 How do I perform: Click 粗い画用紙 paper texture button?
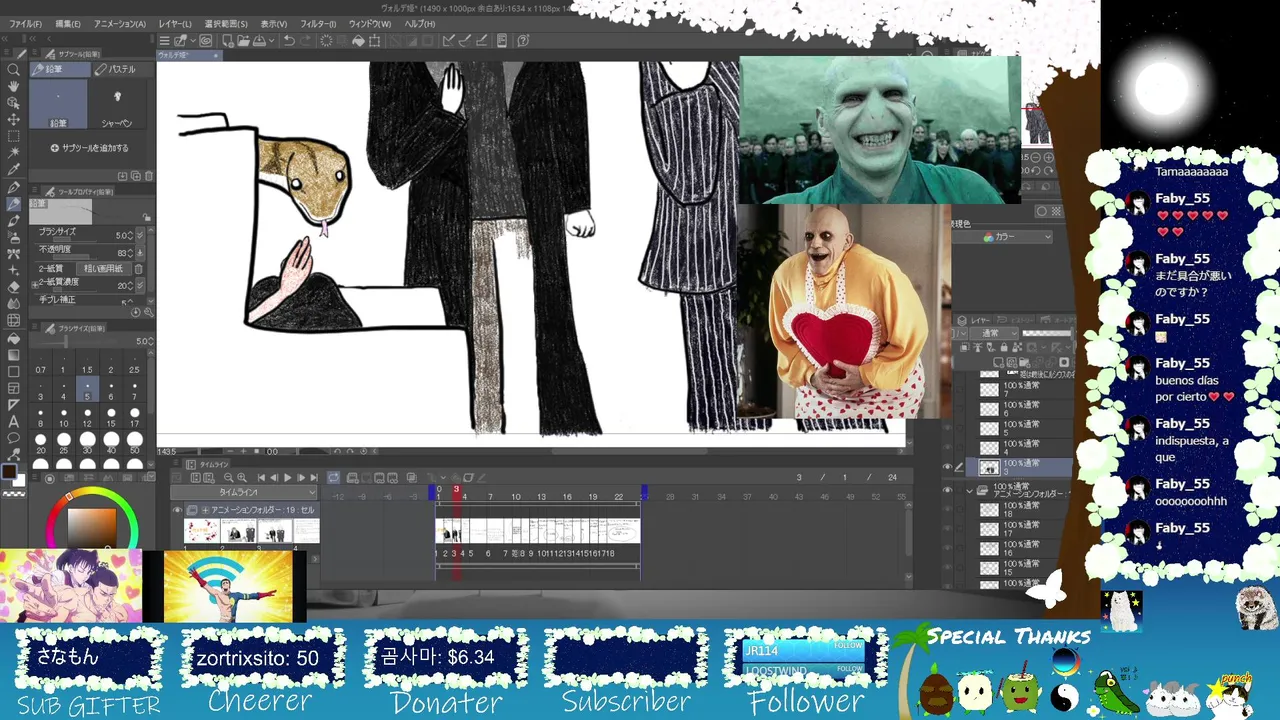(x=103, y=269)
